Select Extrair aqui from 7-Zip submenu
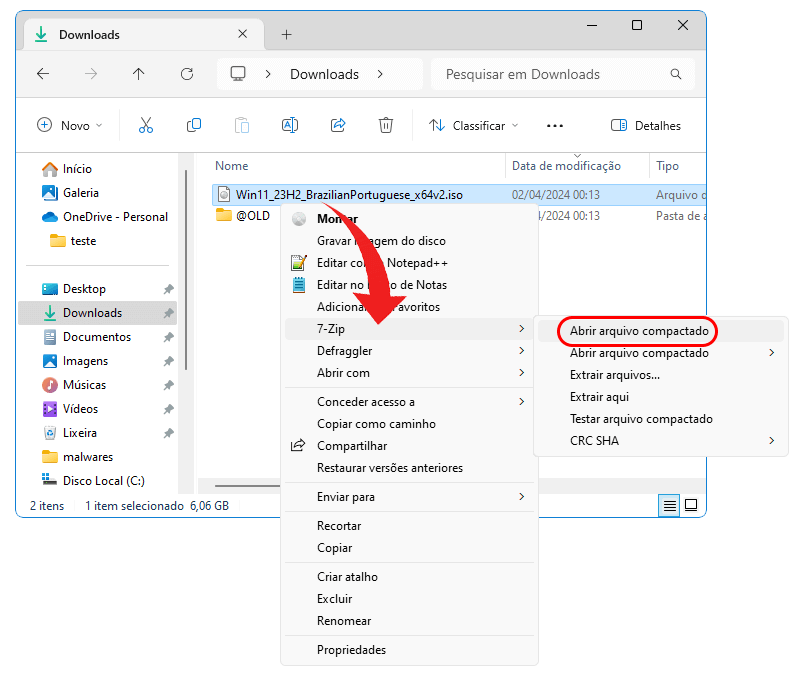 (x=599, y=397)
